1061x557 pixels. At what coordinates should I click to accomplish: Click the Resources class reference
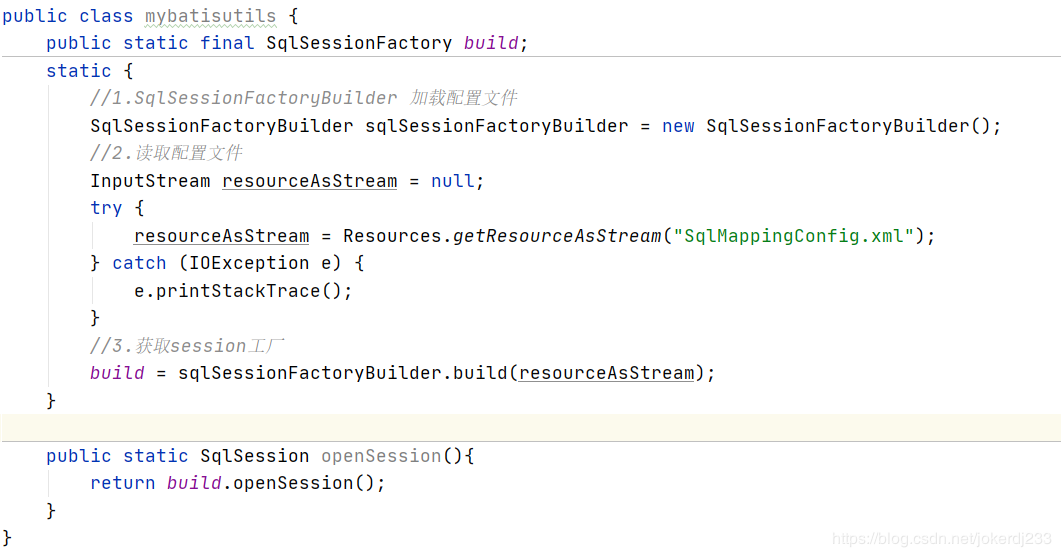(x=392, y=236)
